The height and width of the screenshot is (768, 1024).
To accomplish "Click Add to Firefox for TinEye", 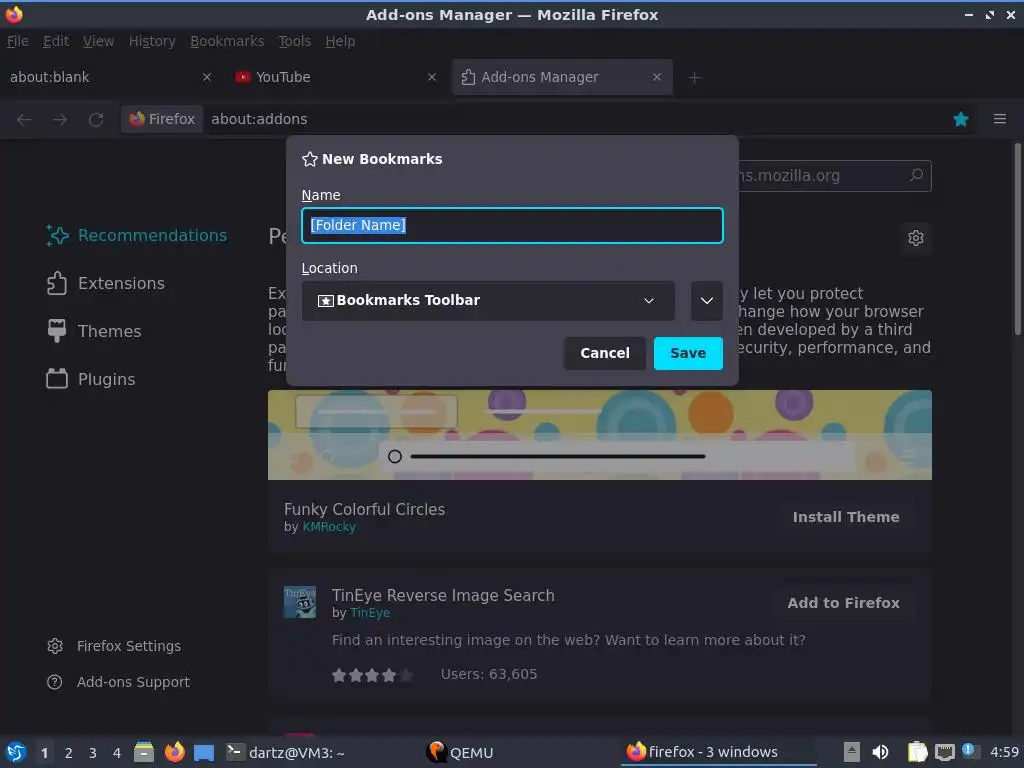I will (x=843, y=603).
